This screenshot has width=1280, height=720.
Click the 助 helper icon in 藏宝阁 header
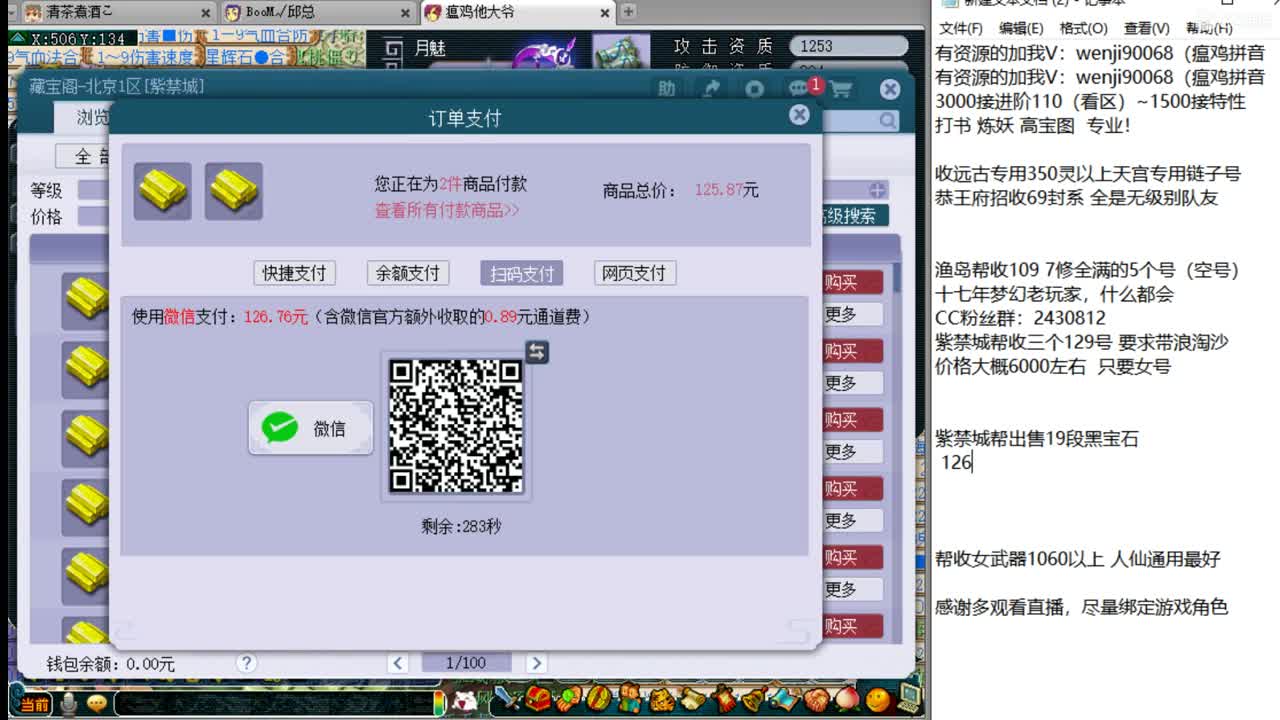(666, 89)
